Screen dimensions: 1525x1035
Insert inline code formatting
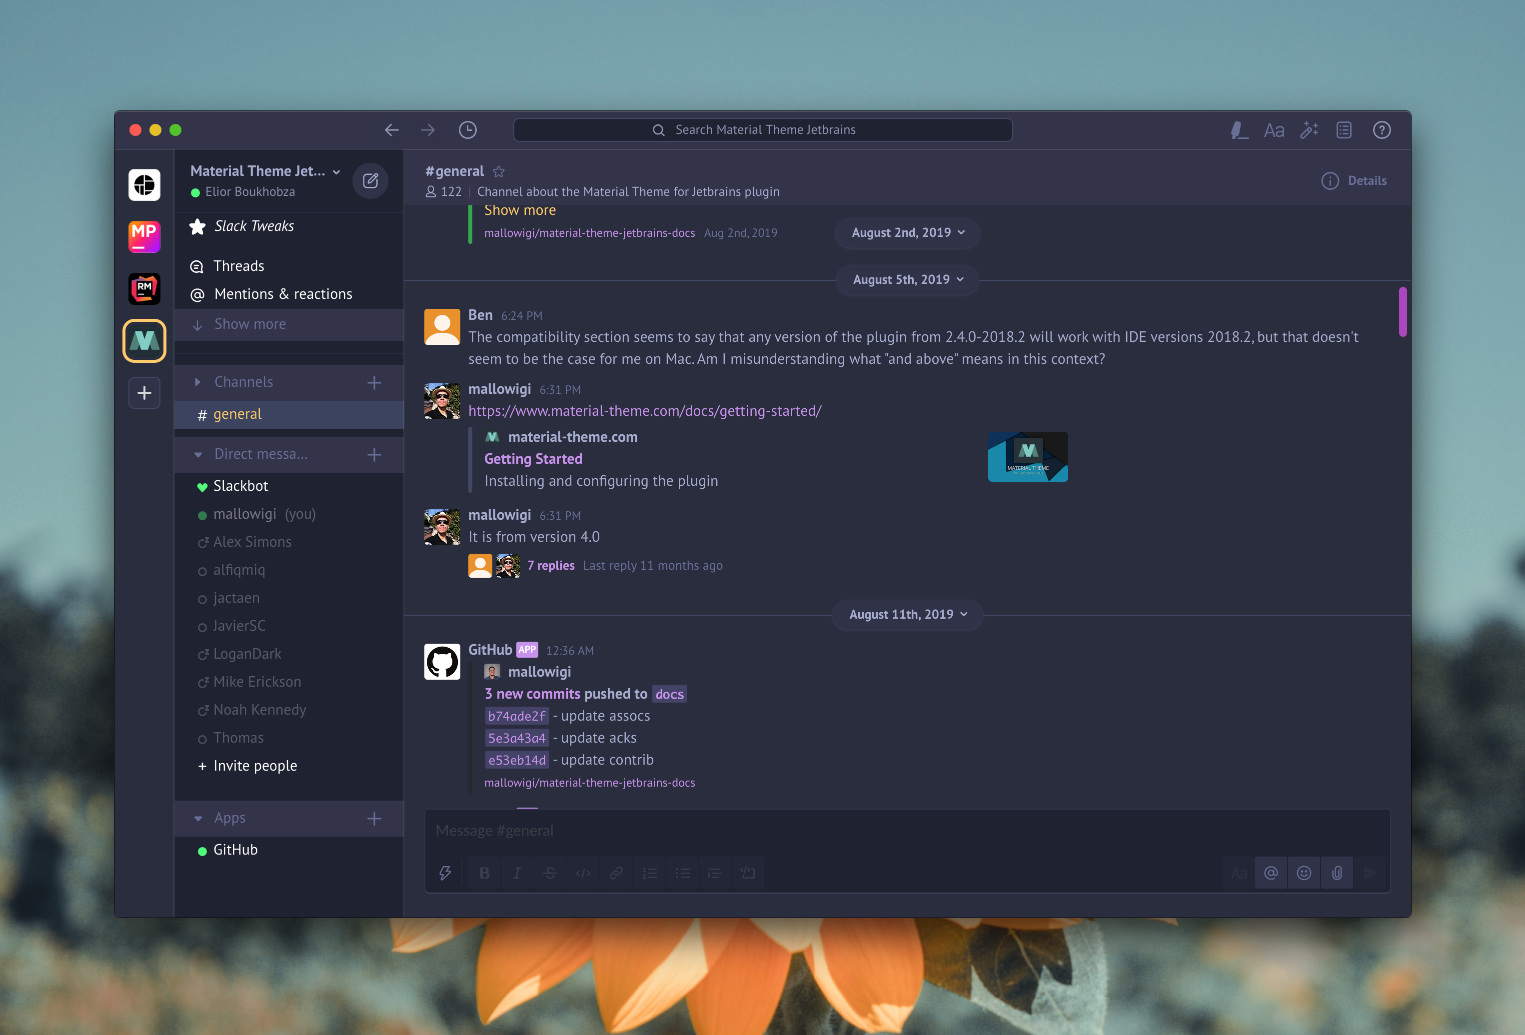(x=583, y=873)
